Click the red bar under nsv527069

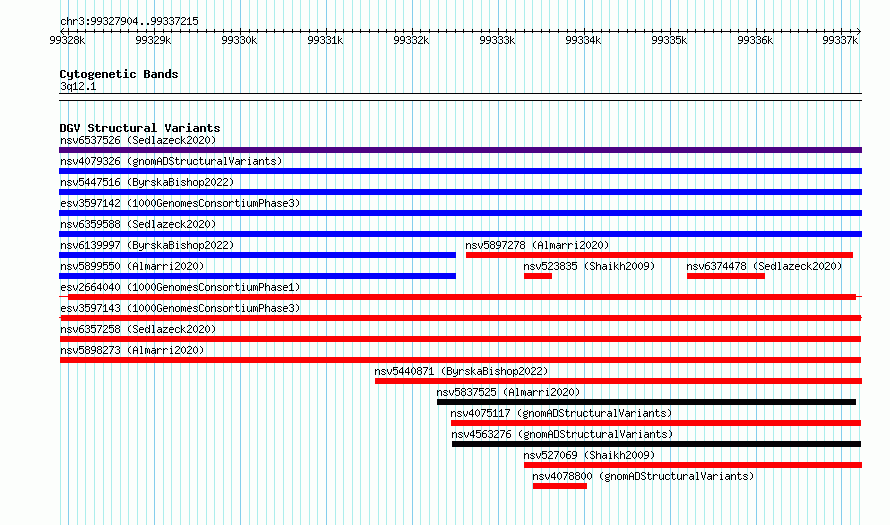(x=693, y=465)
